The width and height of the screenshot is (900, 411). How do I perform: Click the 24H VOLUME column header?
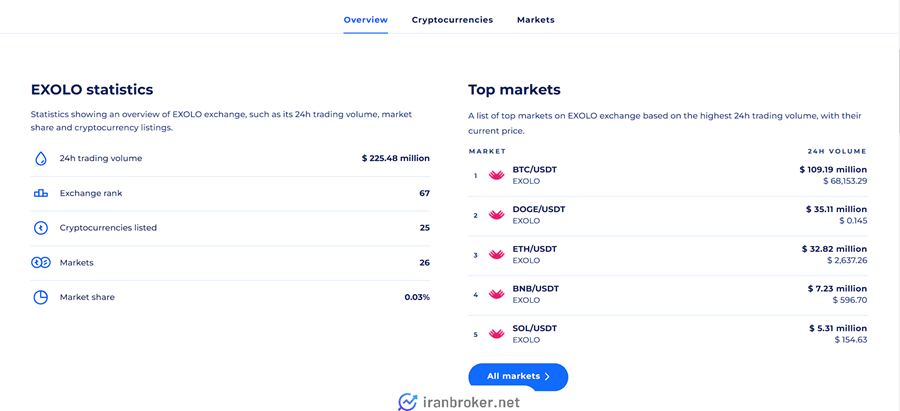(x=837, y=152)
